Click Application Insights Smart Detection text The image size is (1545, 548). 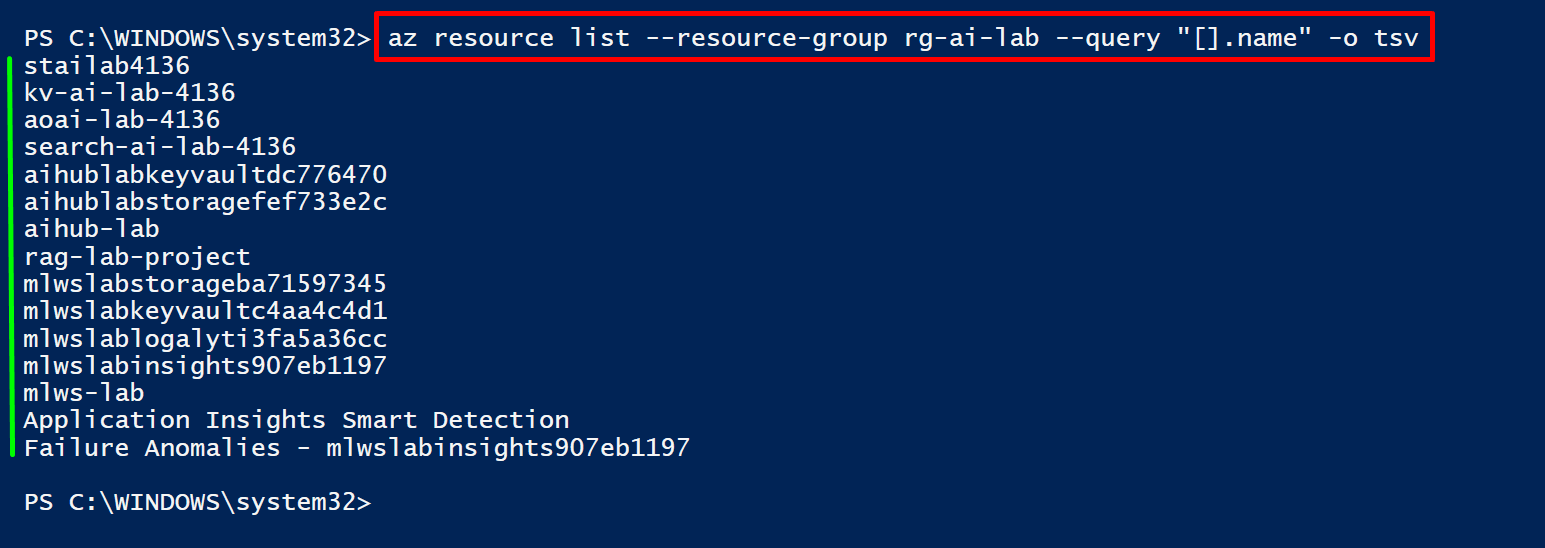coord(296,420)
